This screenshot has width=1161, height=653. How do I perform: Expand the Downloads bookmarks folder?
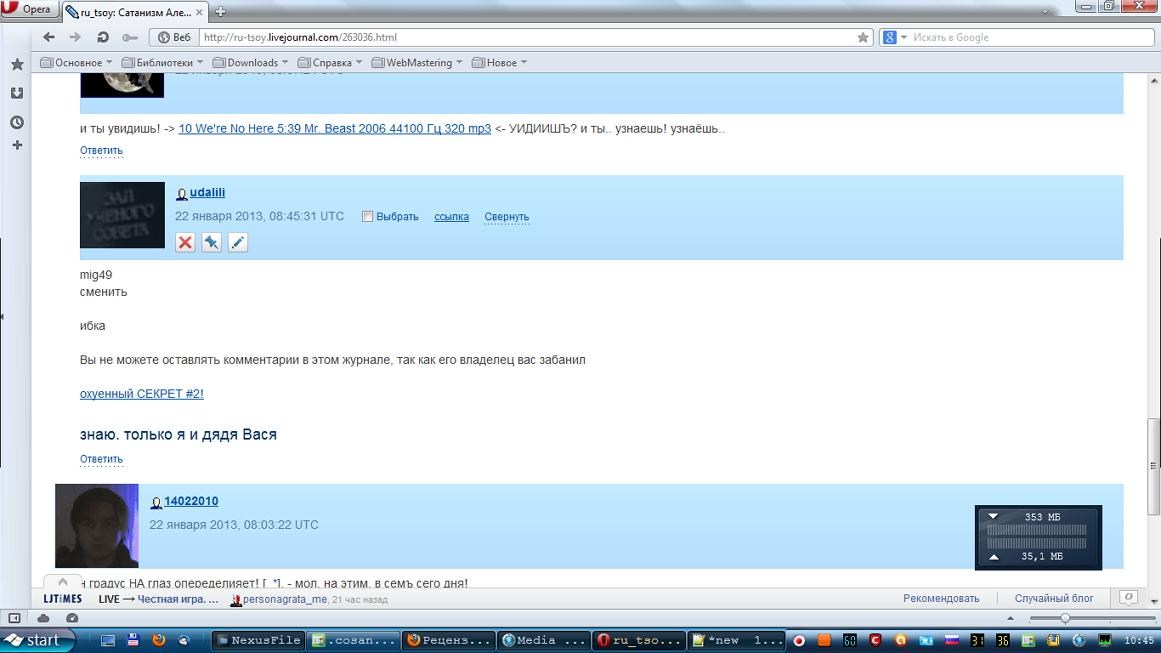pos(251,62)
